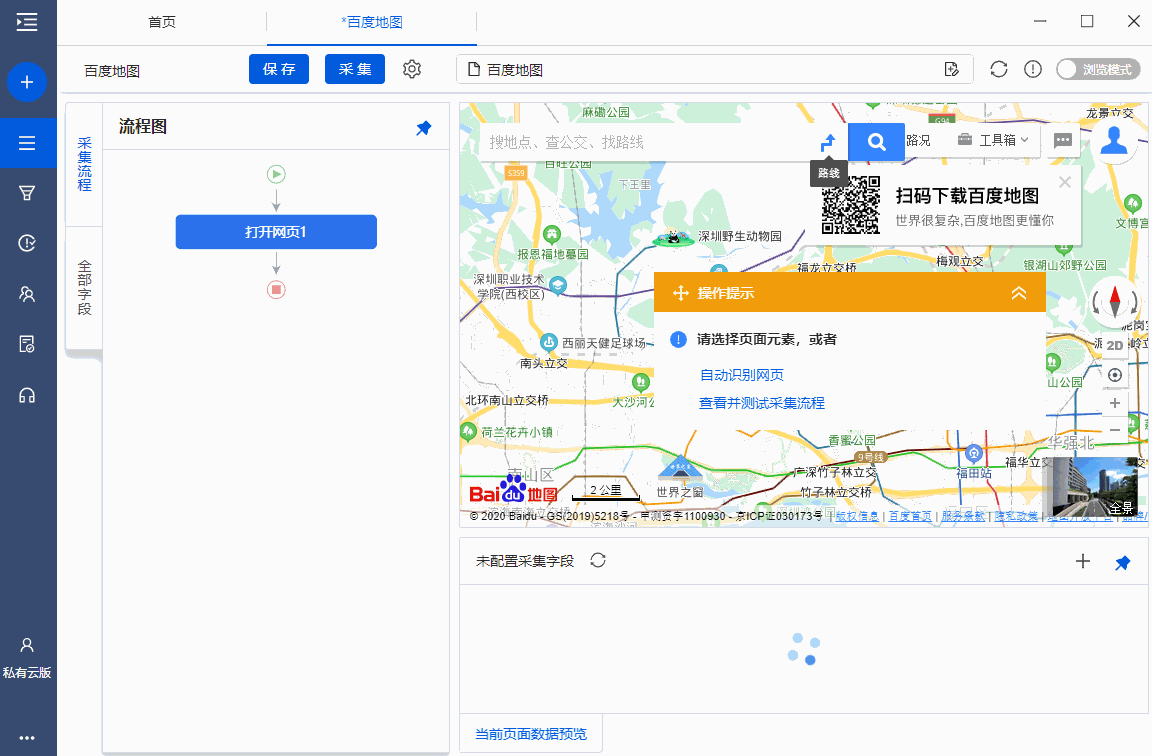Screen dimensions: 1152x756
Task: Switch to the 首页 tab
Action: (162, 22)
